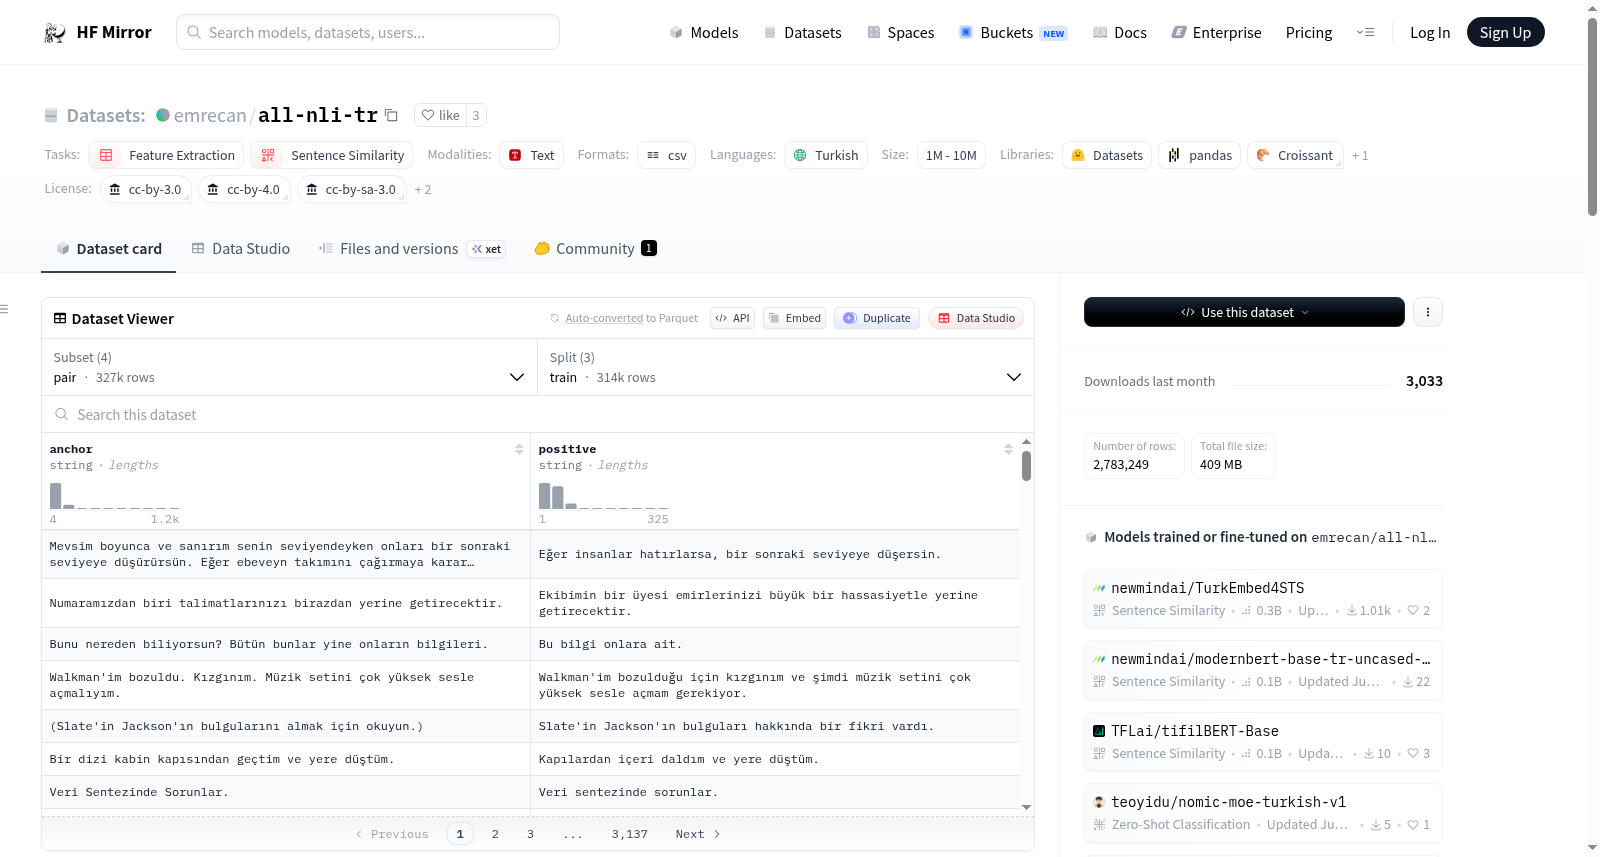Go to Spaces in the top nav
1600x857 pixels.
pos(901,33)
